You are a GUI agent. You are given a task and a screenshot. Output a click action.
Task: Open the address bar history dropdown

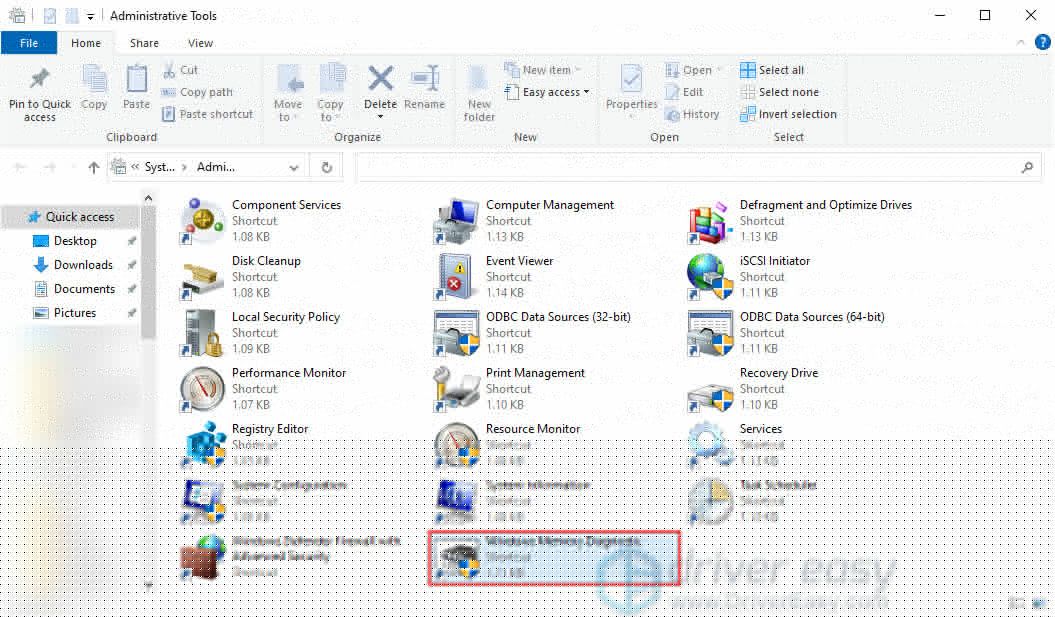[293, 168]
